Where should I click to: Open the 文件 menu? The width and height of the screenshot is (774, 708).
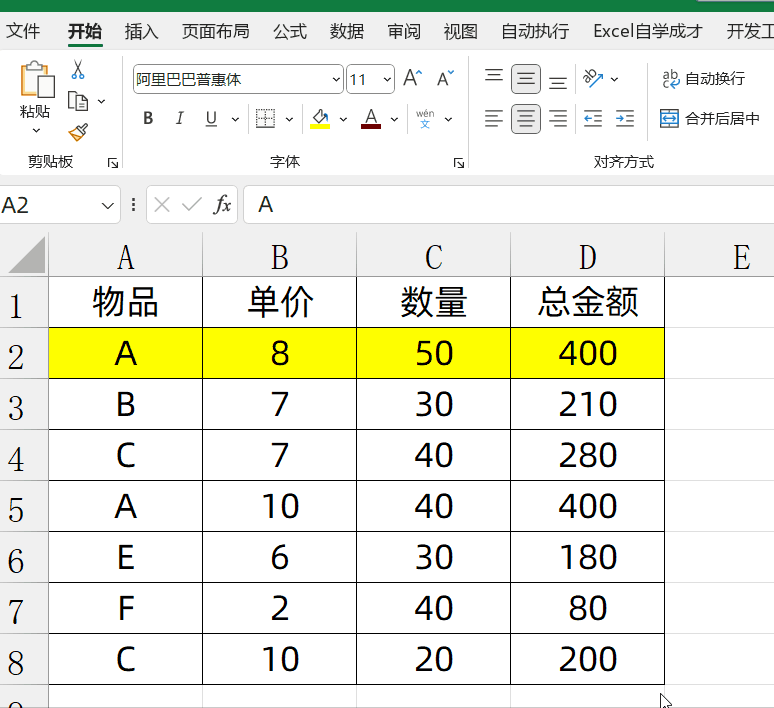[x=23, y=31]
